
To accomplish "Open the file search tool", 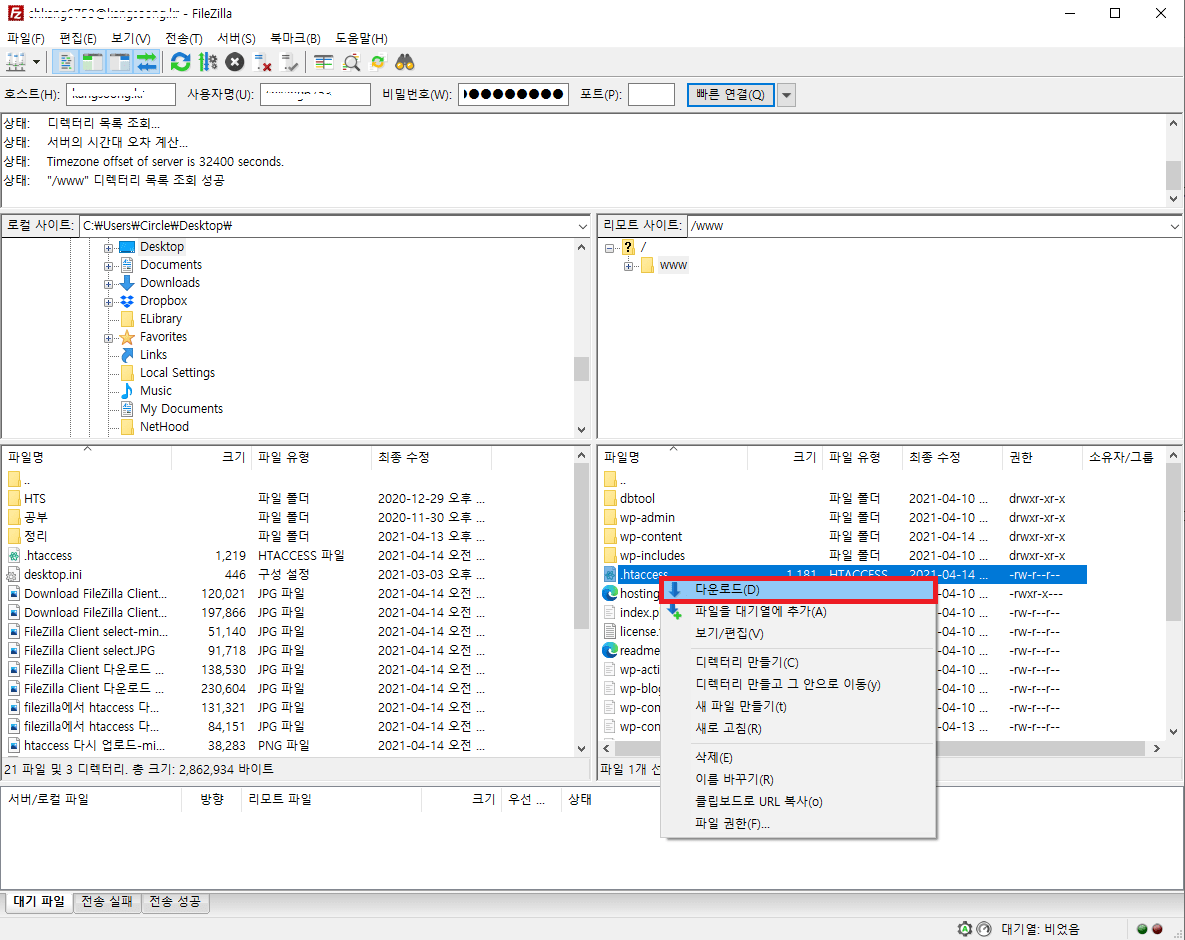I will [x=404, y=61].
